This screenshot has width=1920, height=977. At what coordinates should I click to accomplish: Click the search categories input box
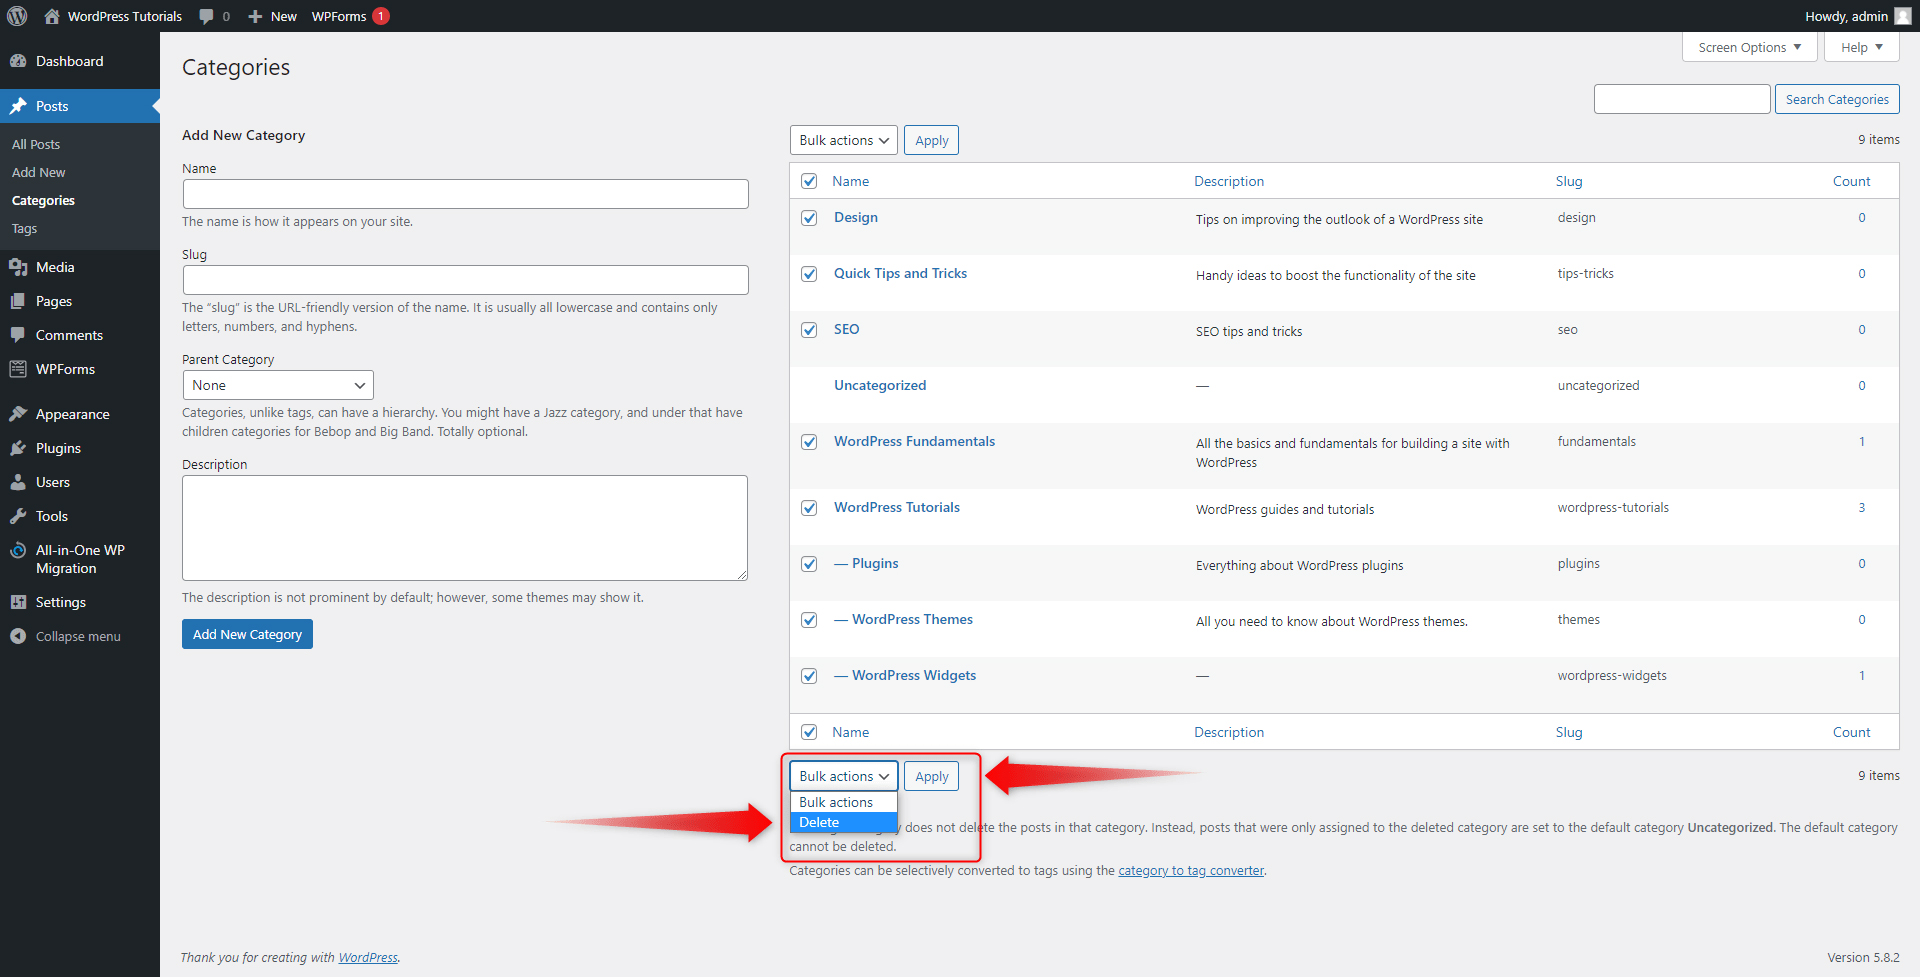[1682, 99]
